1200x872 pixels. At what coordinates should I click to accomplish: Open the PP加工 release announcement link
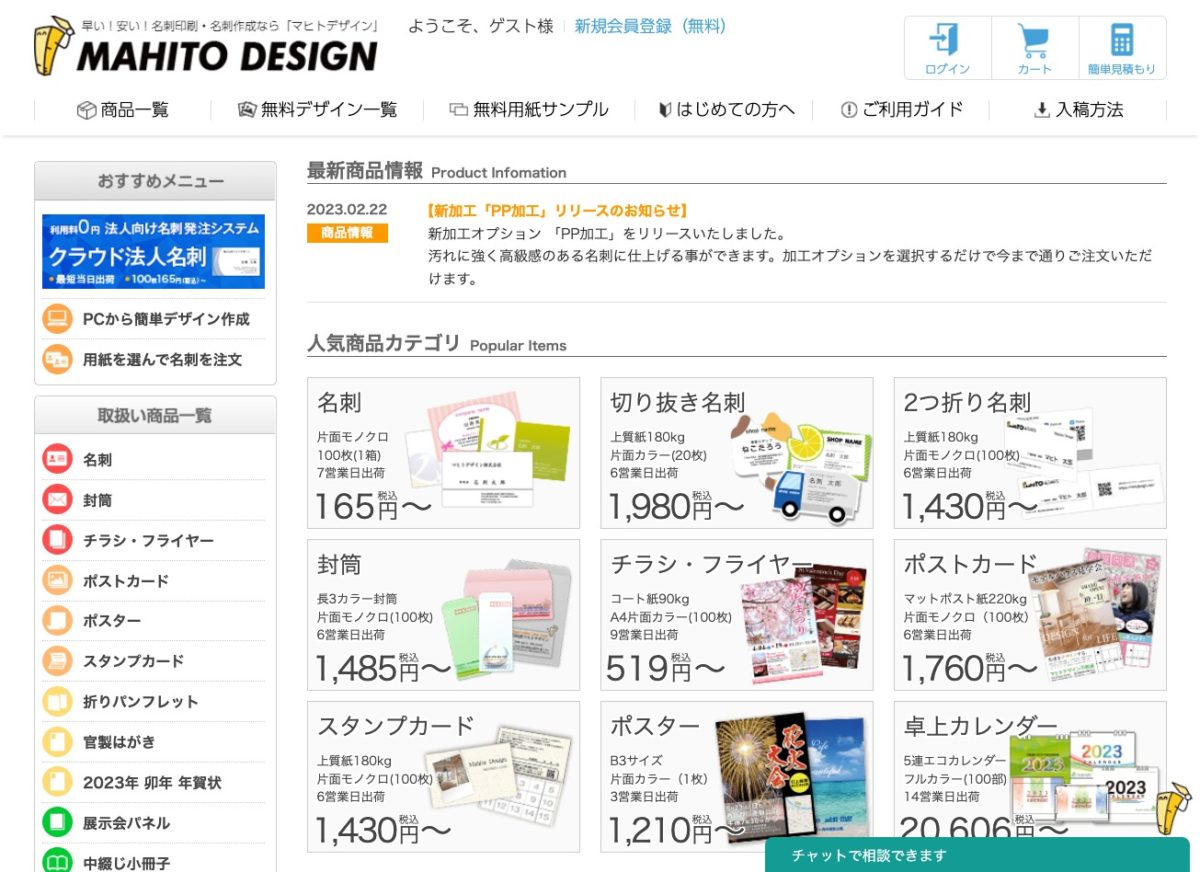click(557, 210)
